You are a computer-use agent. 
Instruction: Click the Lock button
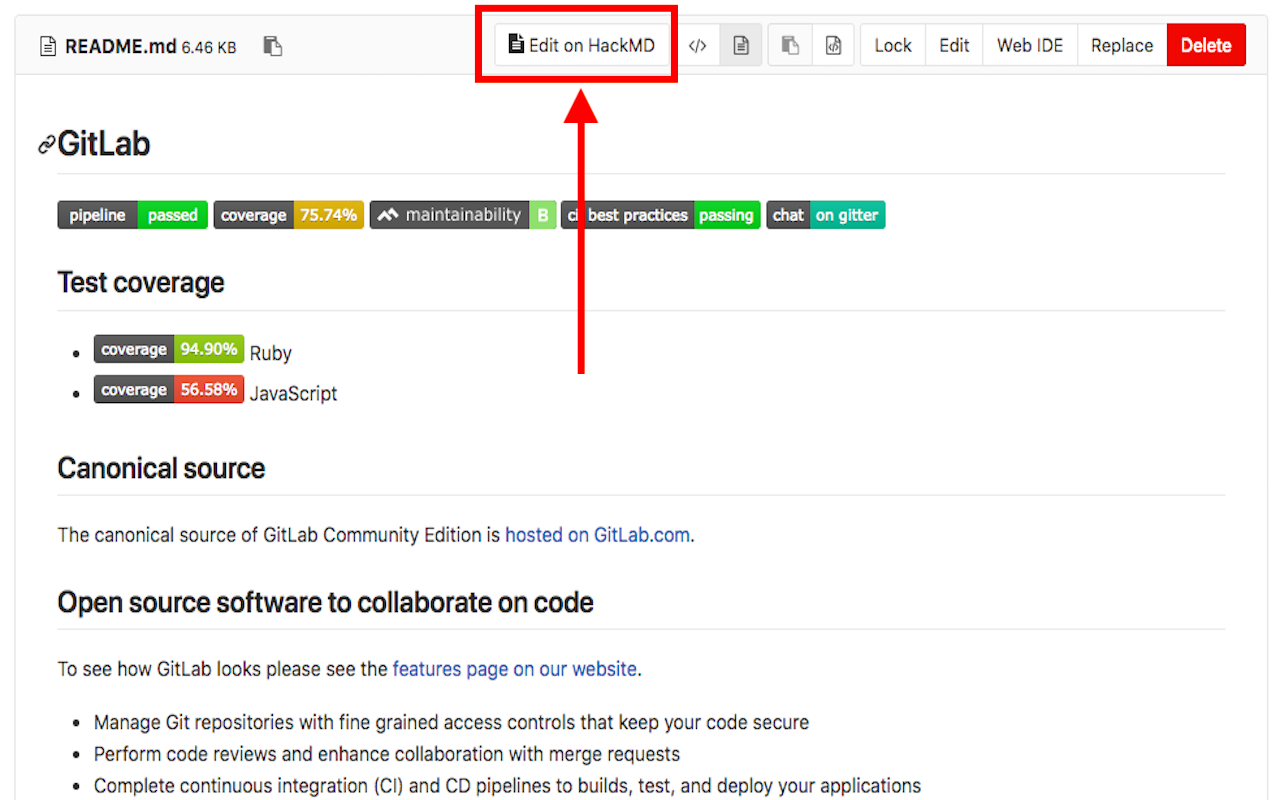(x=893, y=45)
